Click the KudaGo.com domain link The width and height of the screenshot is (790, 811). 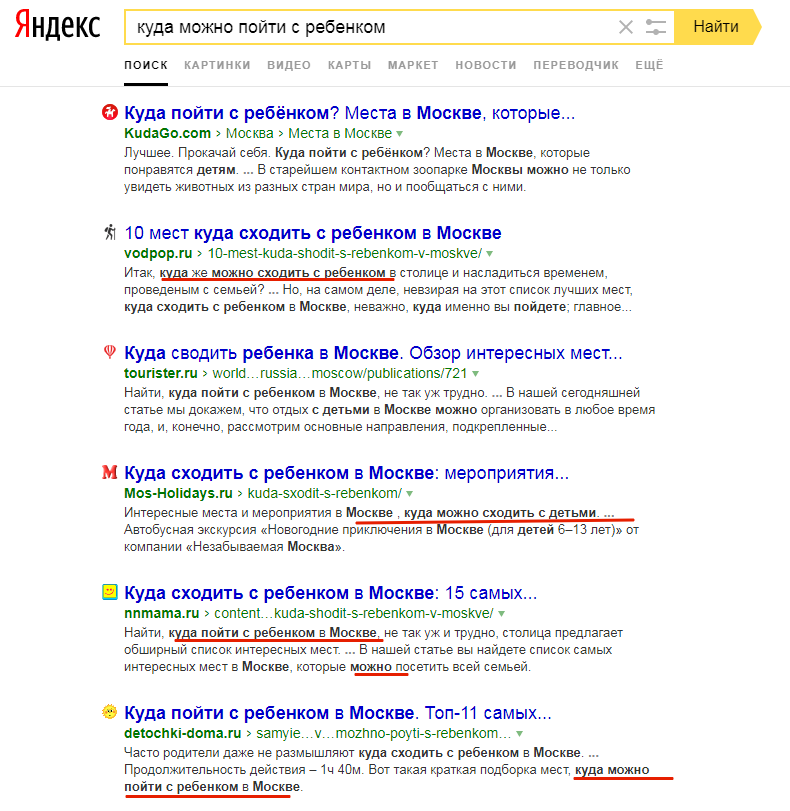[167, 133]
